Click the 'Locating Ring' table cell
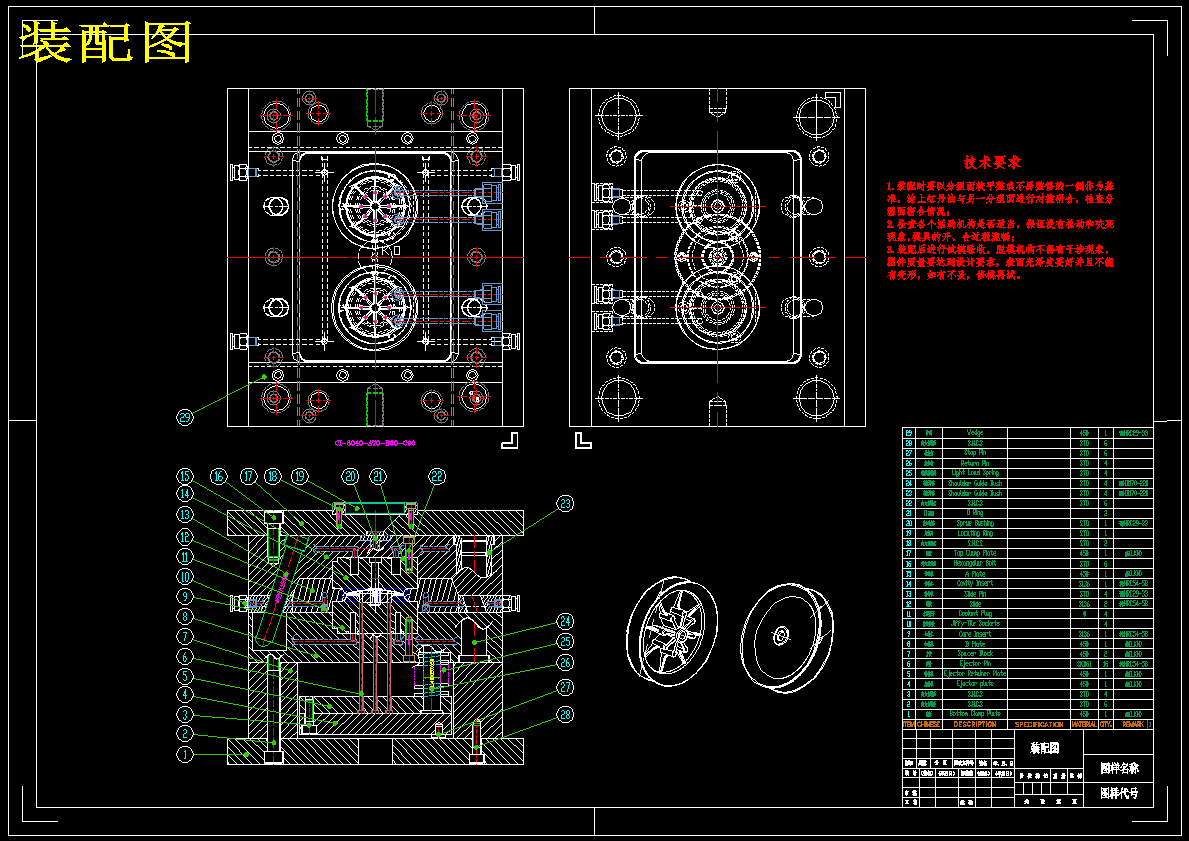Viewport: 1189px width, 841px height. tap(974, 533)
